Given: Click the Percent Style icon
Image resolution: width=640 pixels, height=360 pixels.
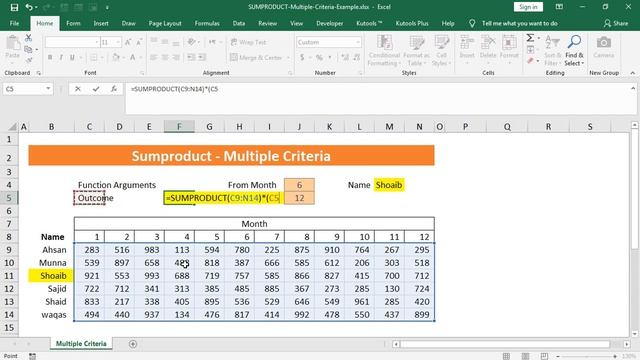Looking at the screenshot, I should click(x=319, y=58).
